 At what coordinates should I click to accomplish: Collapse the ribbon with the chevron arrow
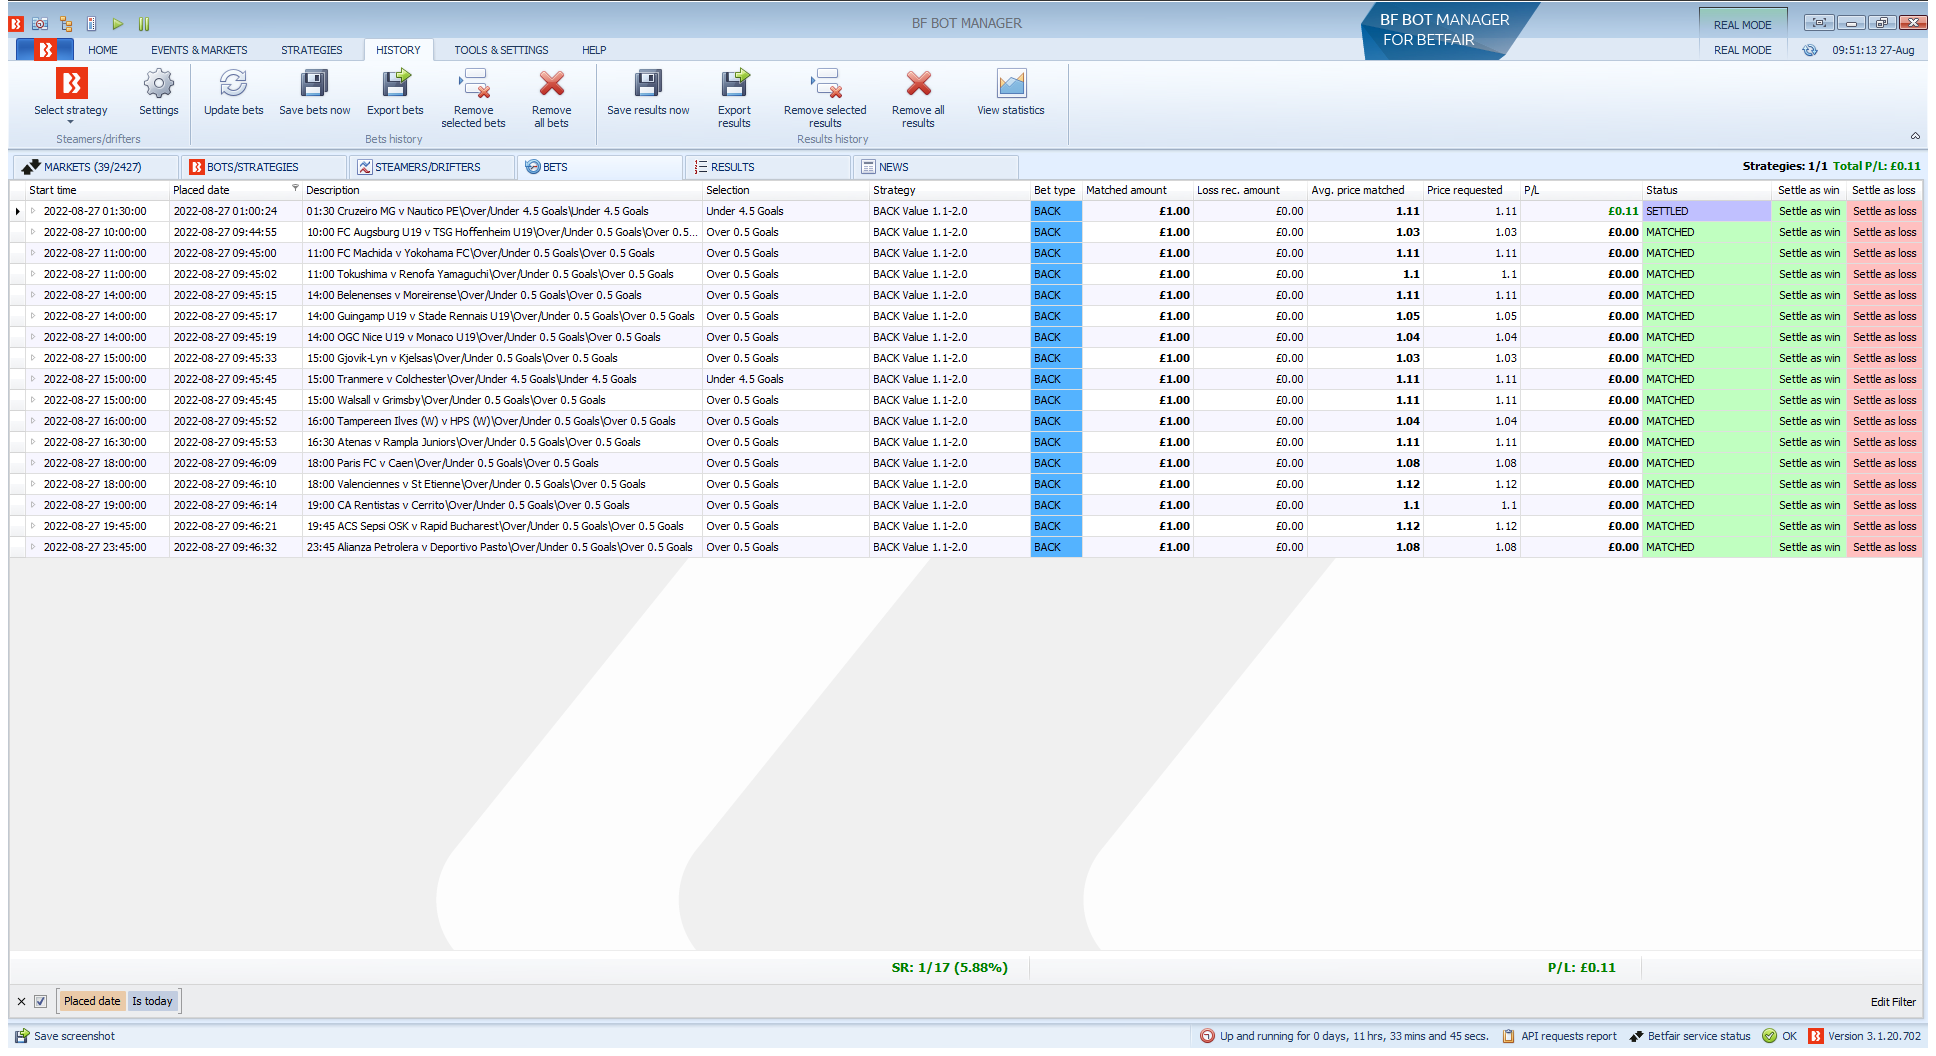[x=1915, y=137]
